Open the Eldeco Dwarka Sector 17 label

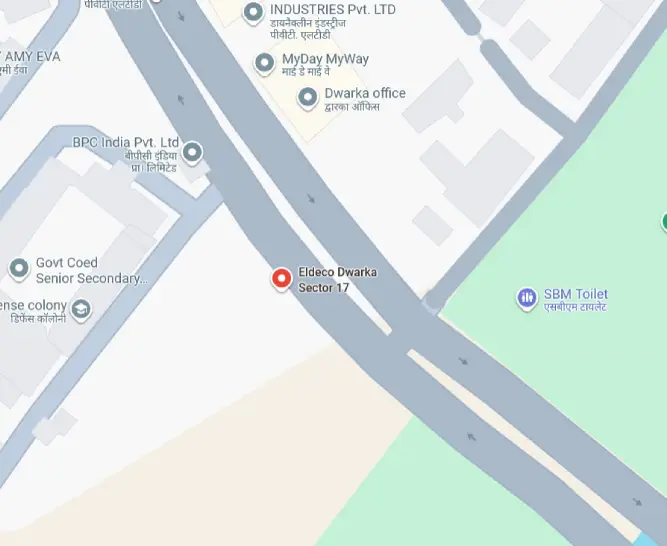point(337,280)
